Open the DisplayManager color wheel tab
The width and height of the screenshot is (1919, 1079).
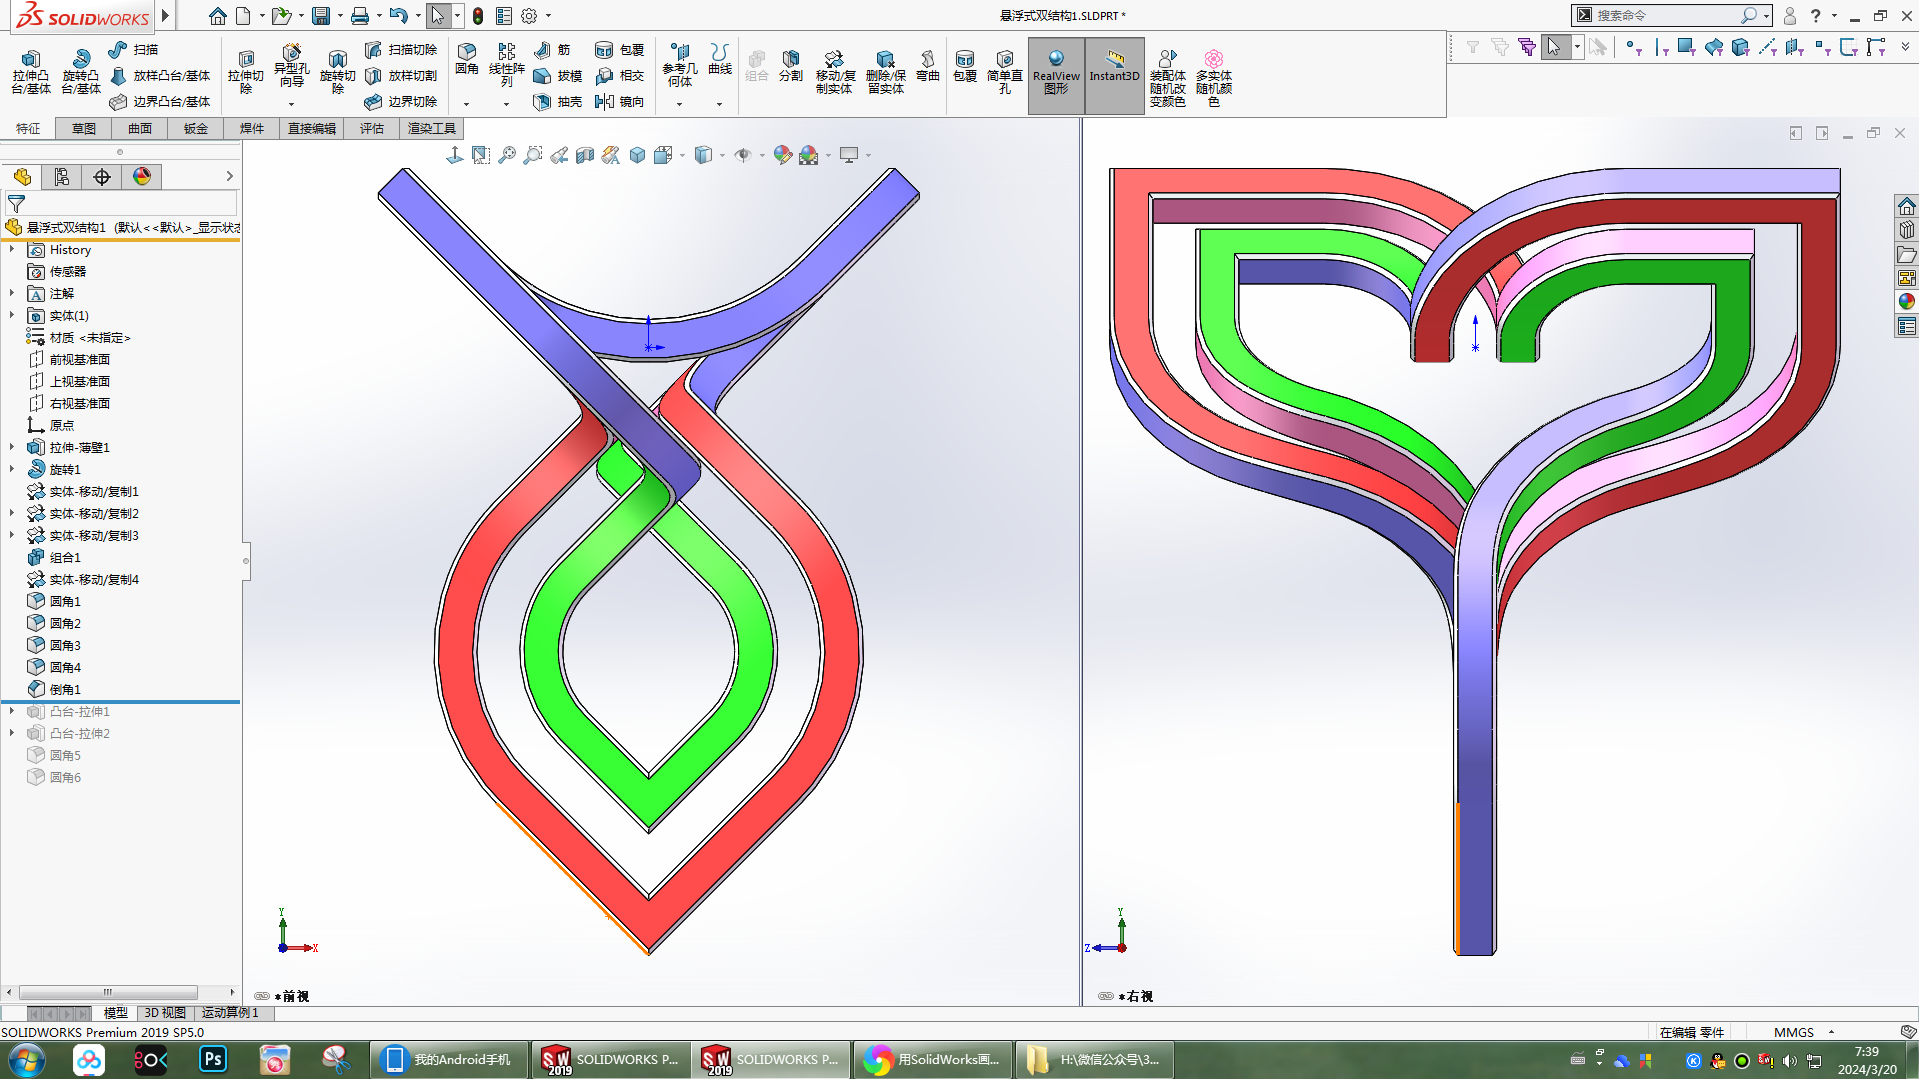pyautogui.click(x=142, y=177)
